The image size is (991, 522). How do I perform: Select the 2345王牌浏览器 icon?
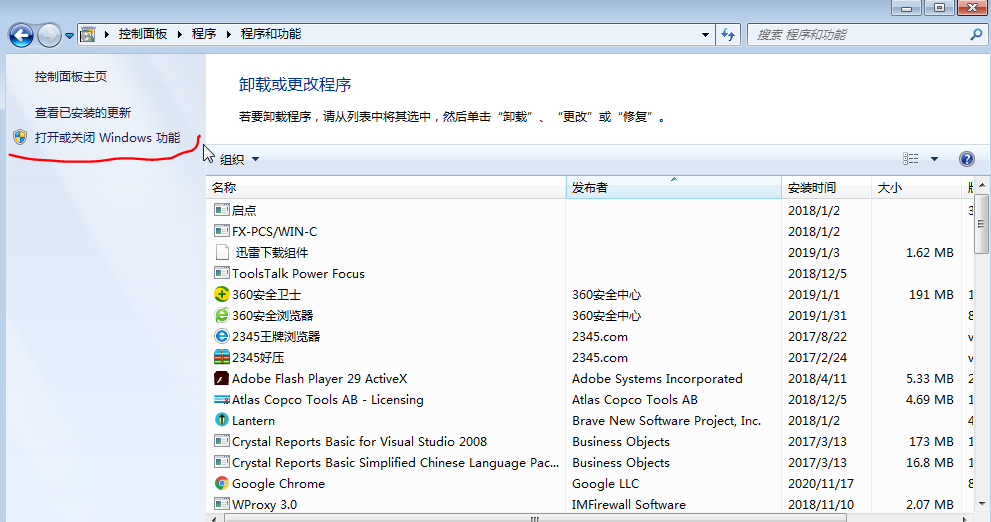[221, 336]
